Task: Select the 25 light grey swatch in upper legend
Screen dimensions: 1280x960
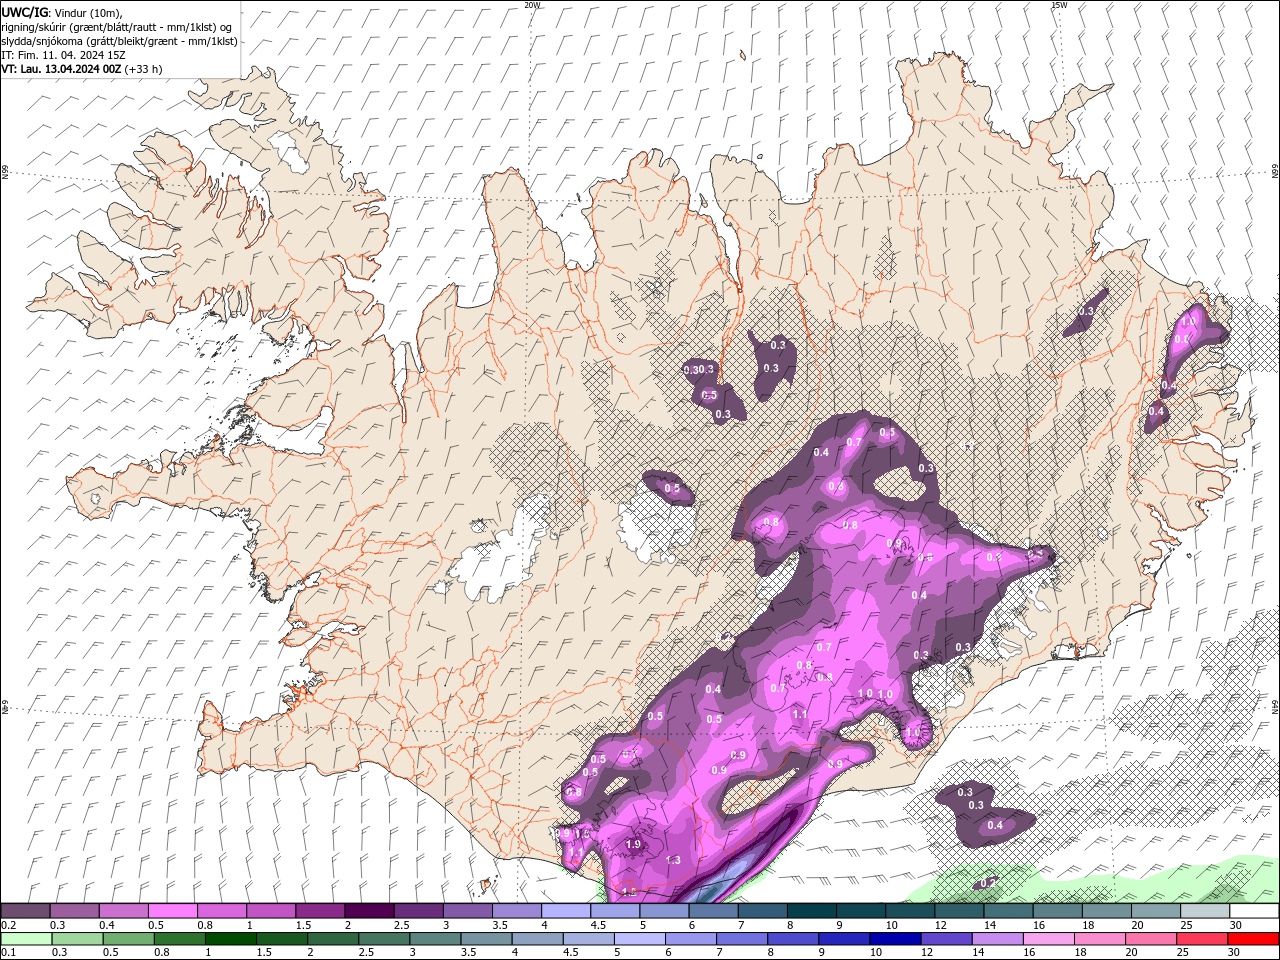Action: (1204, 911)
